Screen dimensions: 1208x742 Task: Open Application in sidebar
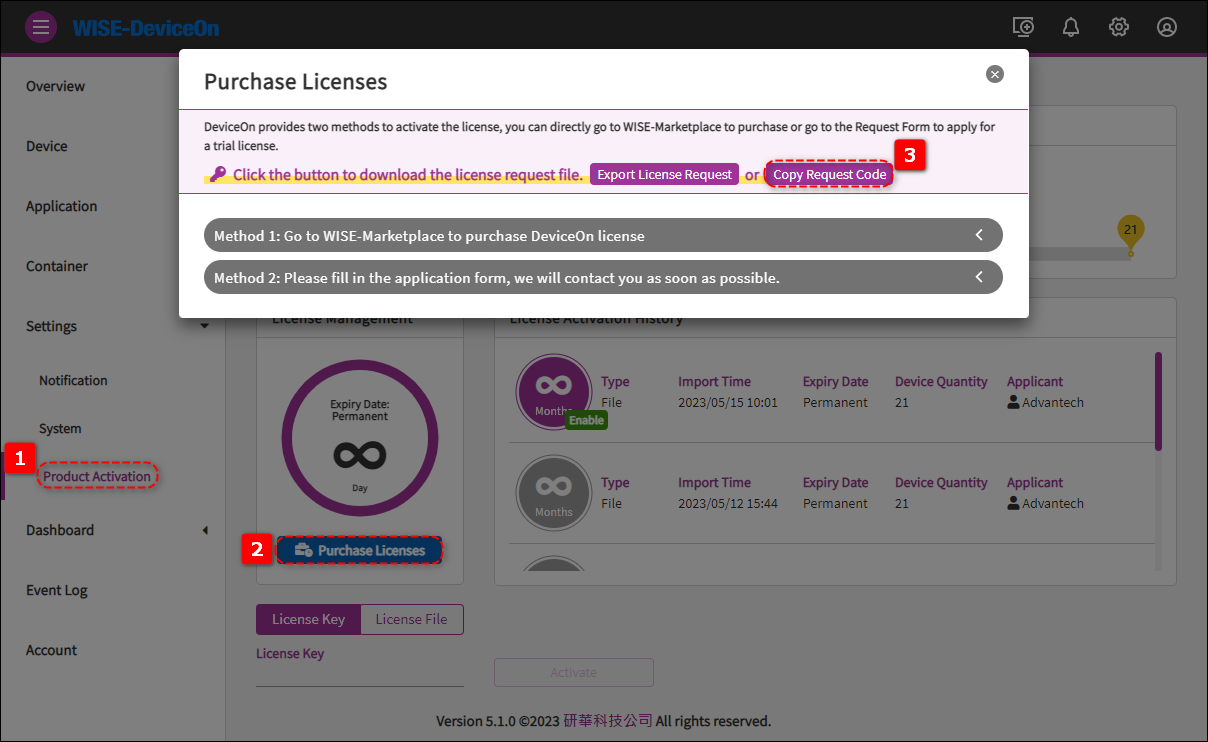pos(62,206)
